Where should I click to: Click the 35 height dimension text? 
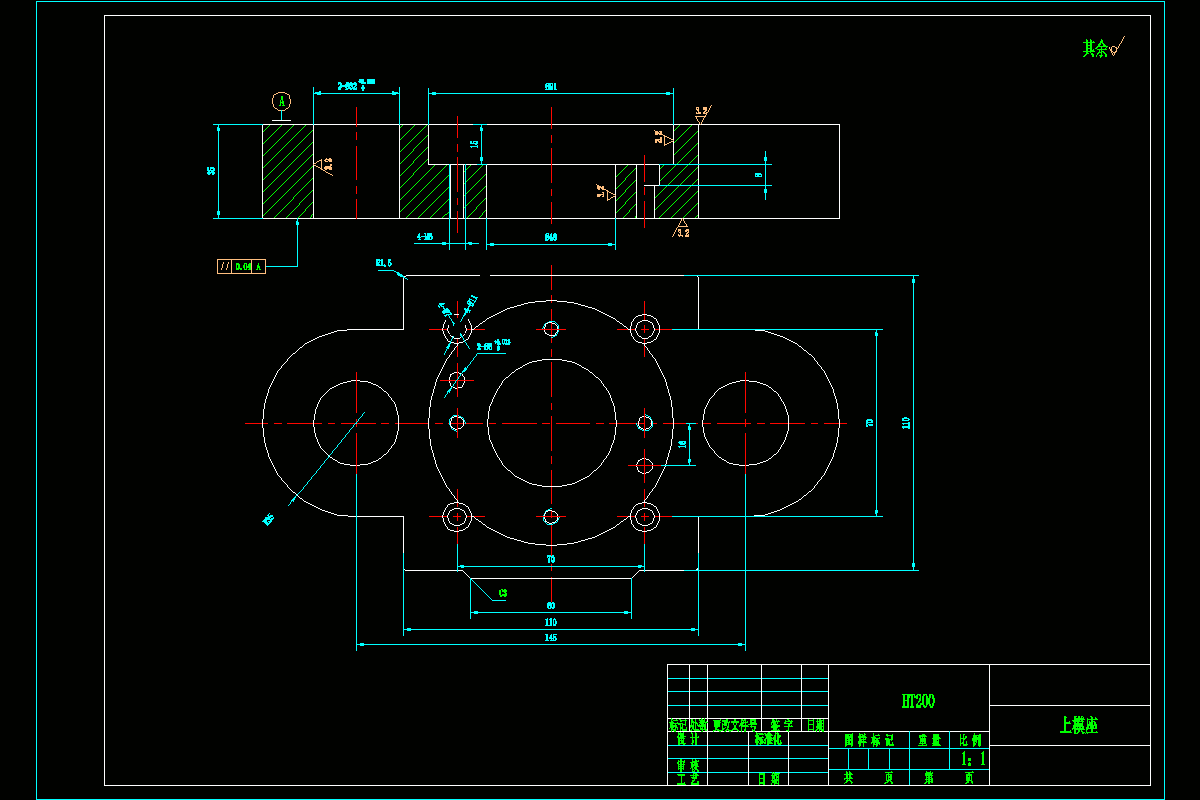pyautogui.click(x=210, y=171)
